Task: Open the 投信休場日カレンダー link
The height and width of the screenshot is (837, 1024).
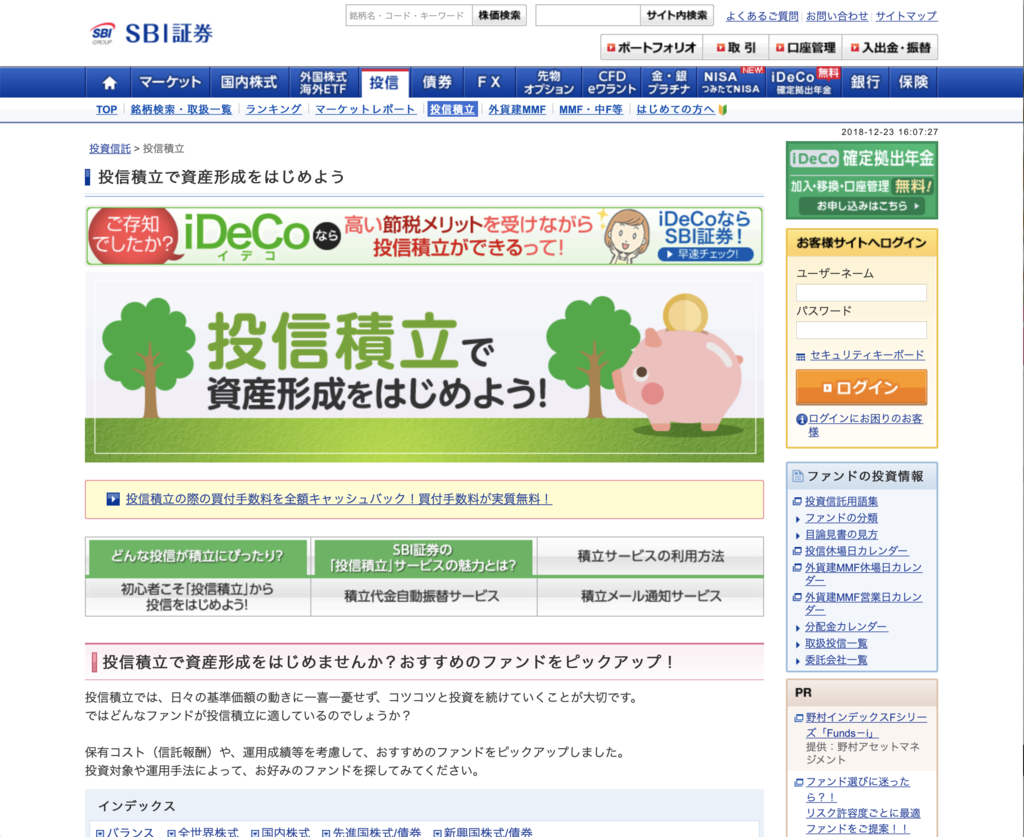Action: coord(856,551)
